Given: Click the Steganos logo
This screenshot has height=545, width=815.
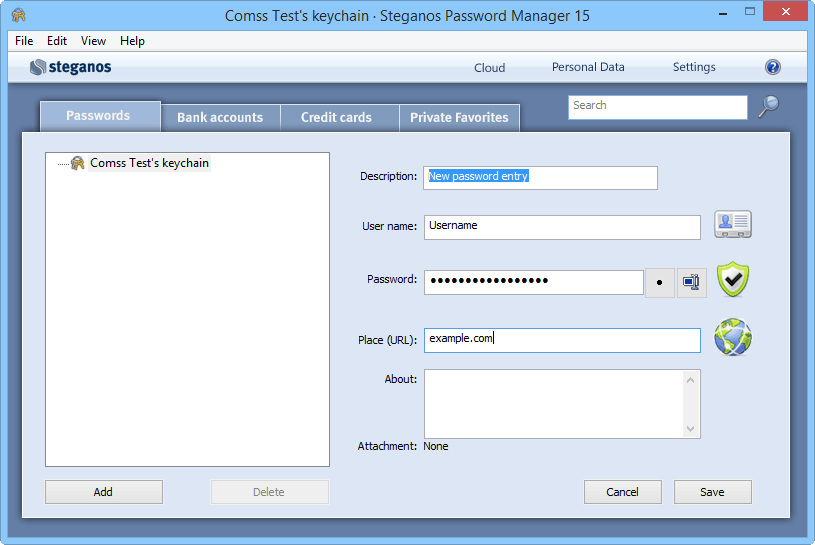Looking at the screenshot, I should click(x=71, y=67).
